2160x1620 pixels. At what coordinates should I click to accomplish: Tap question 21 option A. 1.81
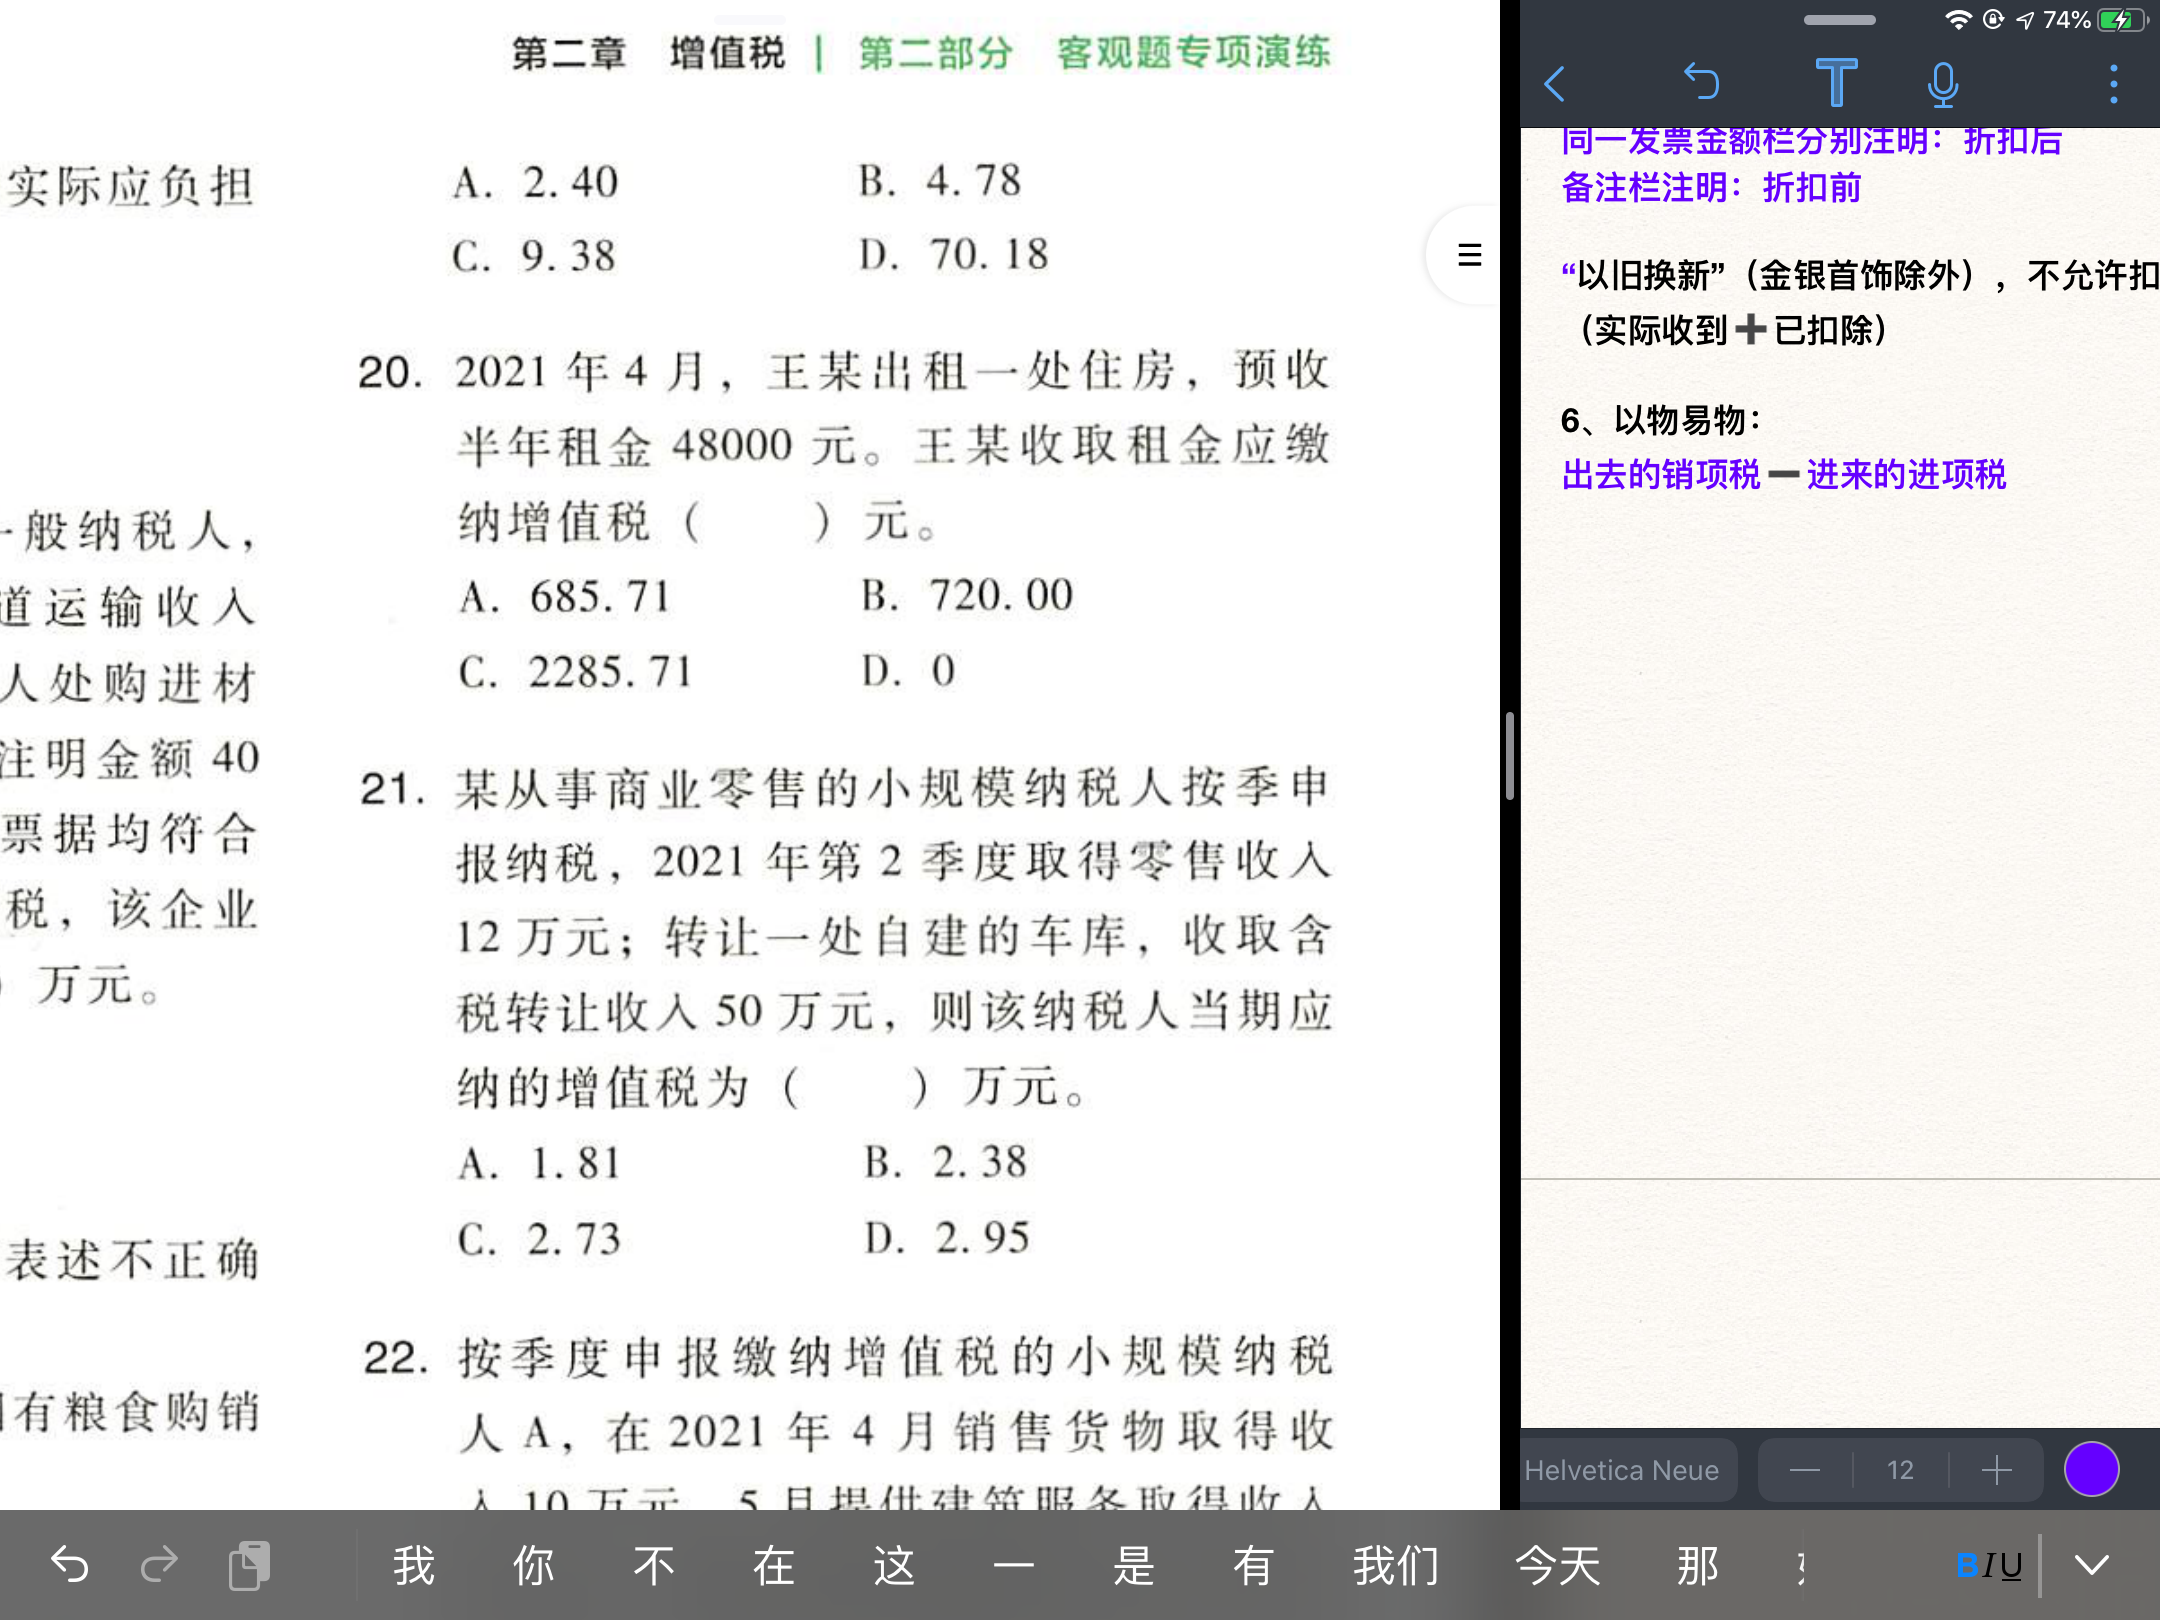[x=540, y=1164]
